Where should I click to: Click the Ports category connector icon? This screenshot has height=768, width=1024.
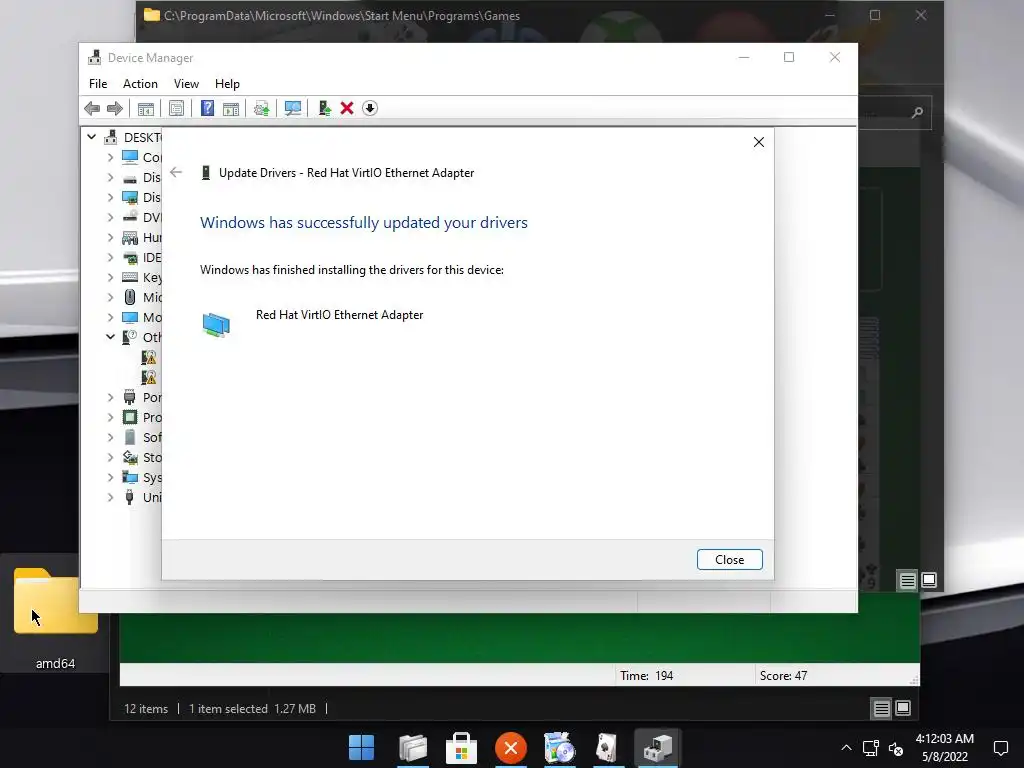tap(130, 398)
